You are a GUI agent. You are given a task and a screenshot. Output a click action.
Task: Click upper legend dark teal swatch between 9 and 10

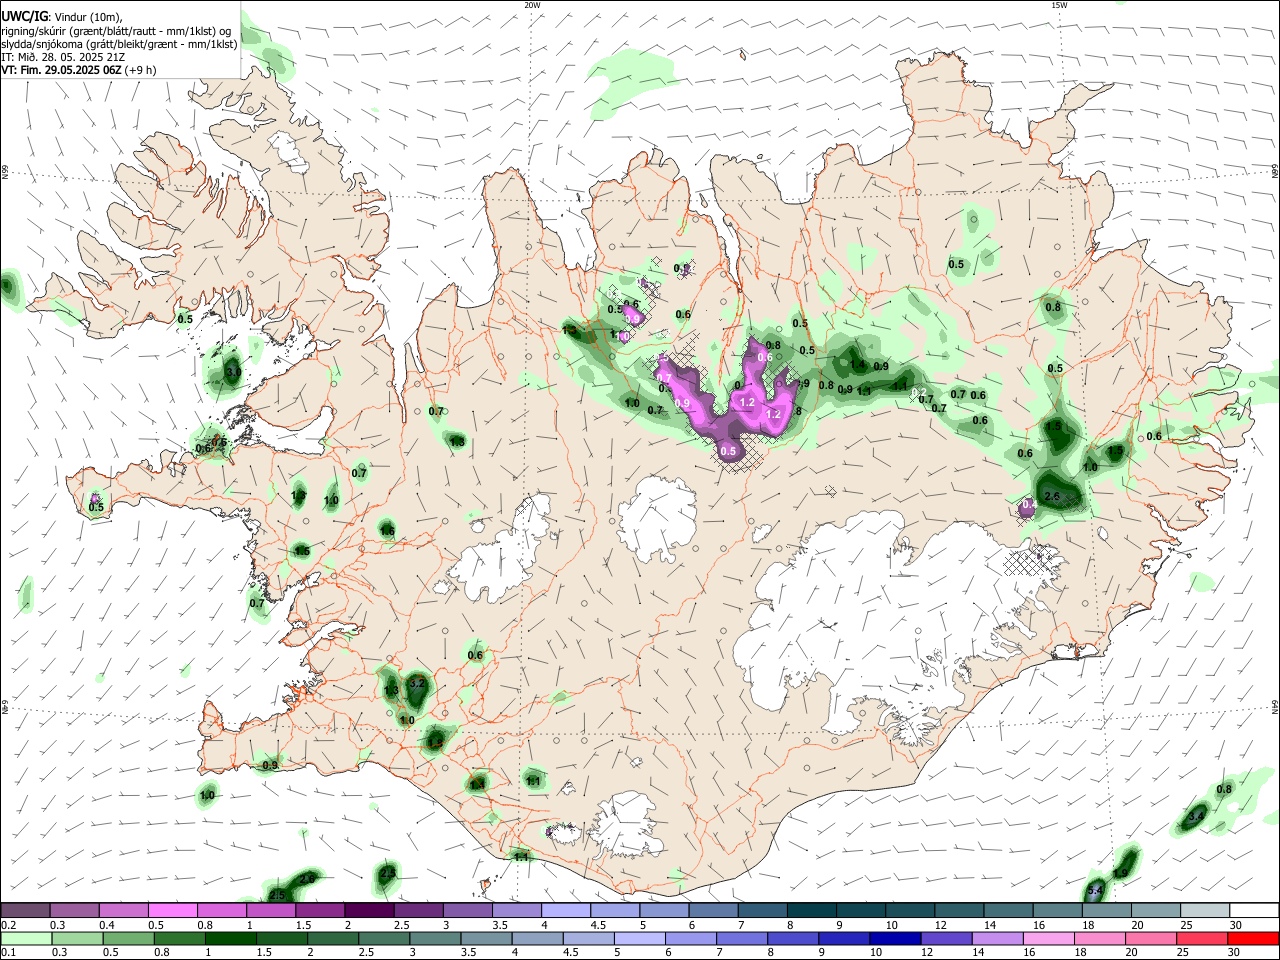[x=861, y=910]
